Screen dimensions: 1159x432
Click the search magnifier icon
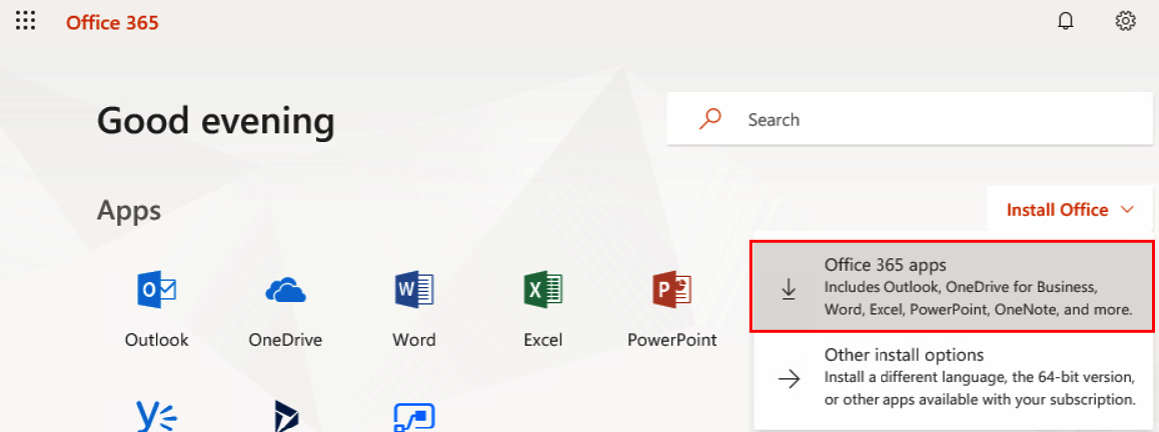[x=710, y=119]
